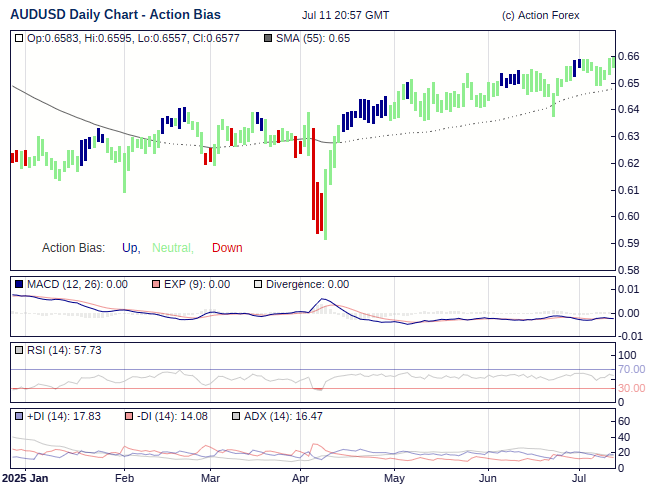Click the pink EXP (9) legend swatch

[155, 284]
